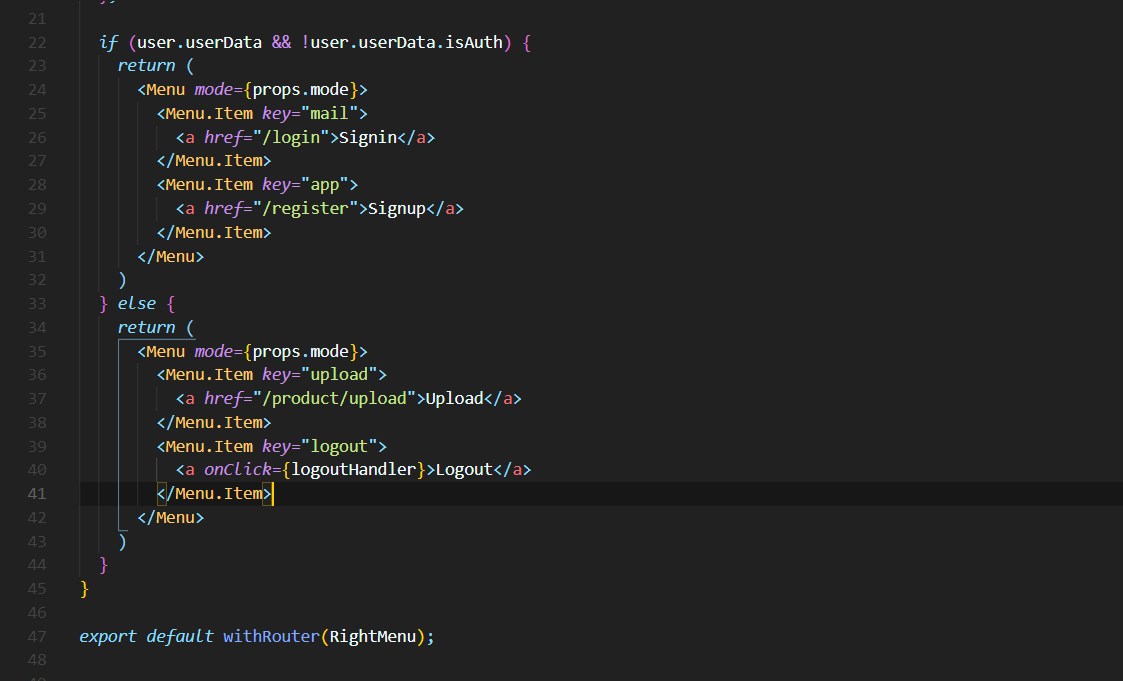Click the 'RightMenu' argument on line 47

tap(372, 637)
